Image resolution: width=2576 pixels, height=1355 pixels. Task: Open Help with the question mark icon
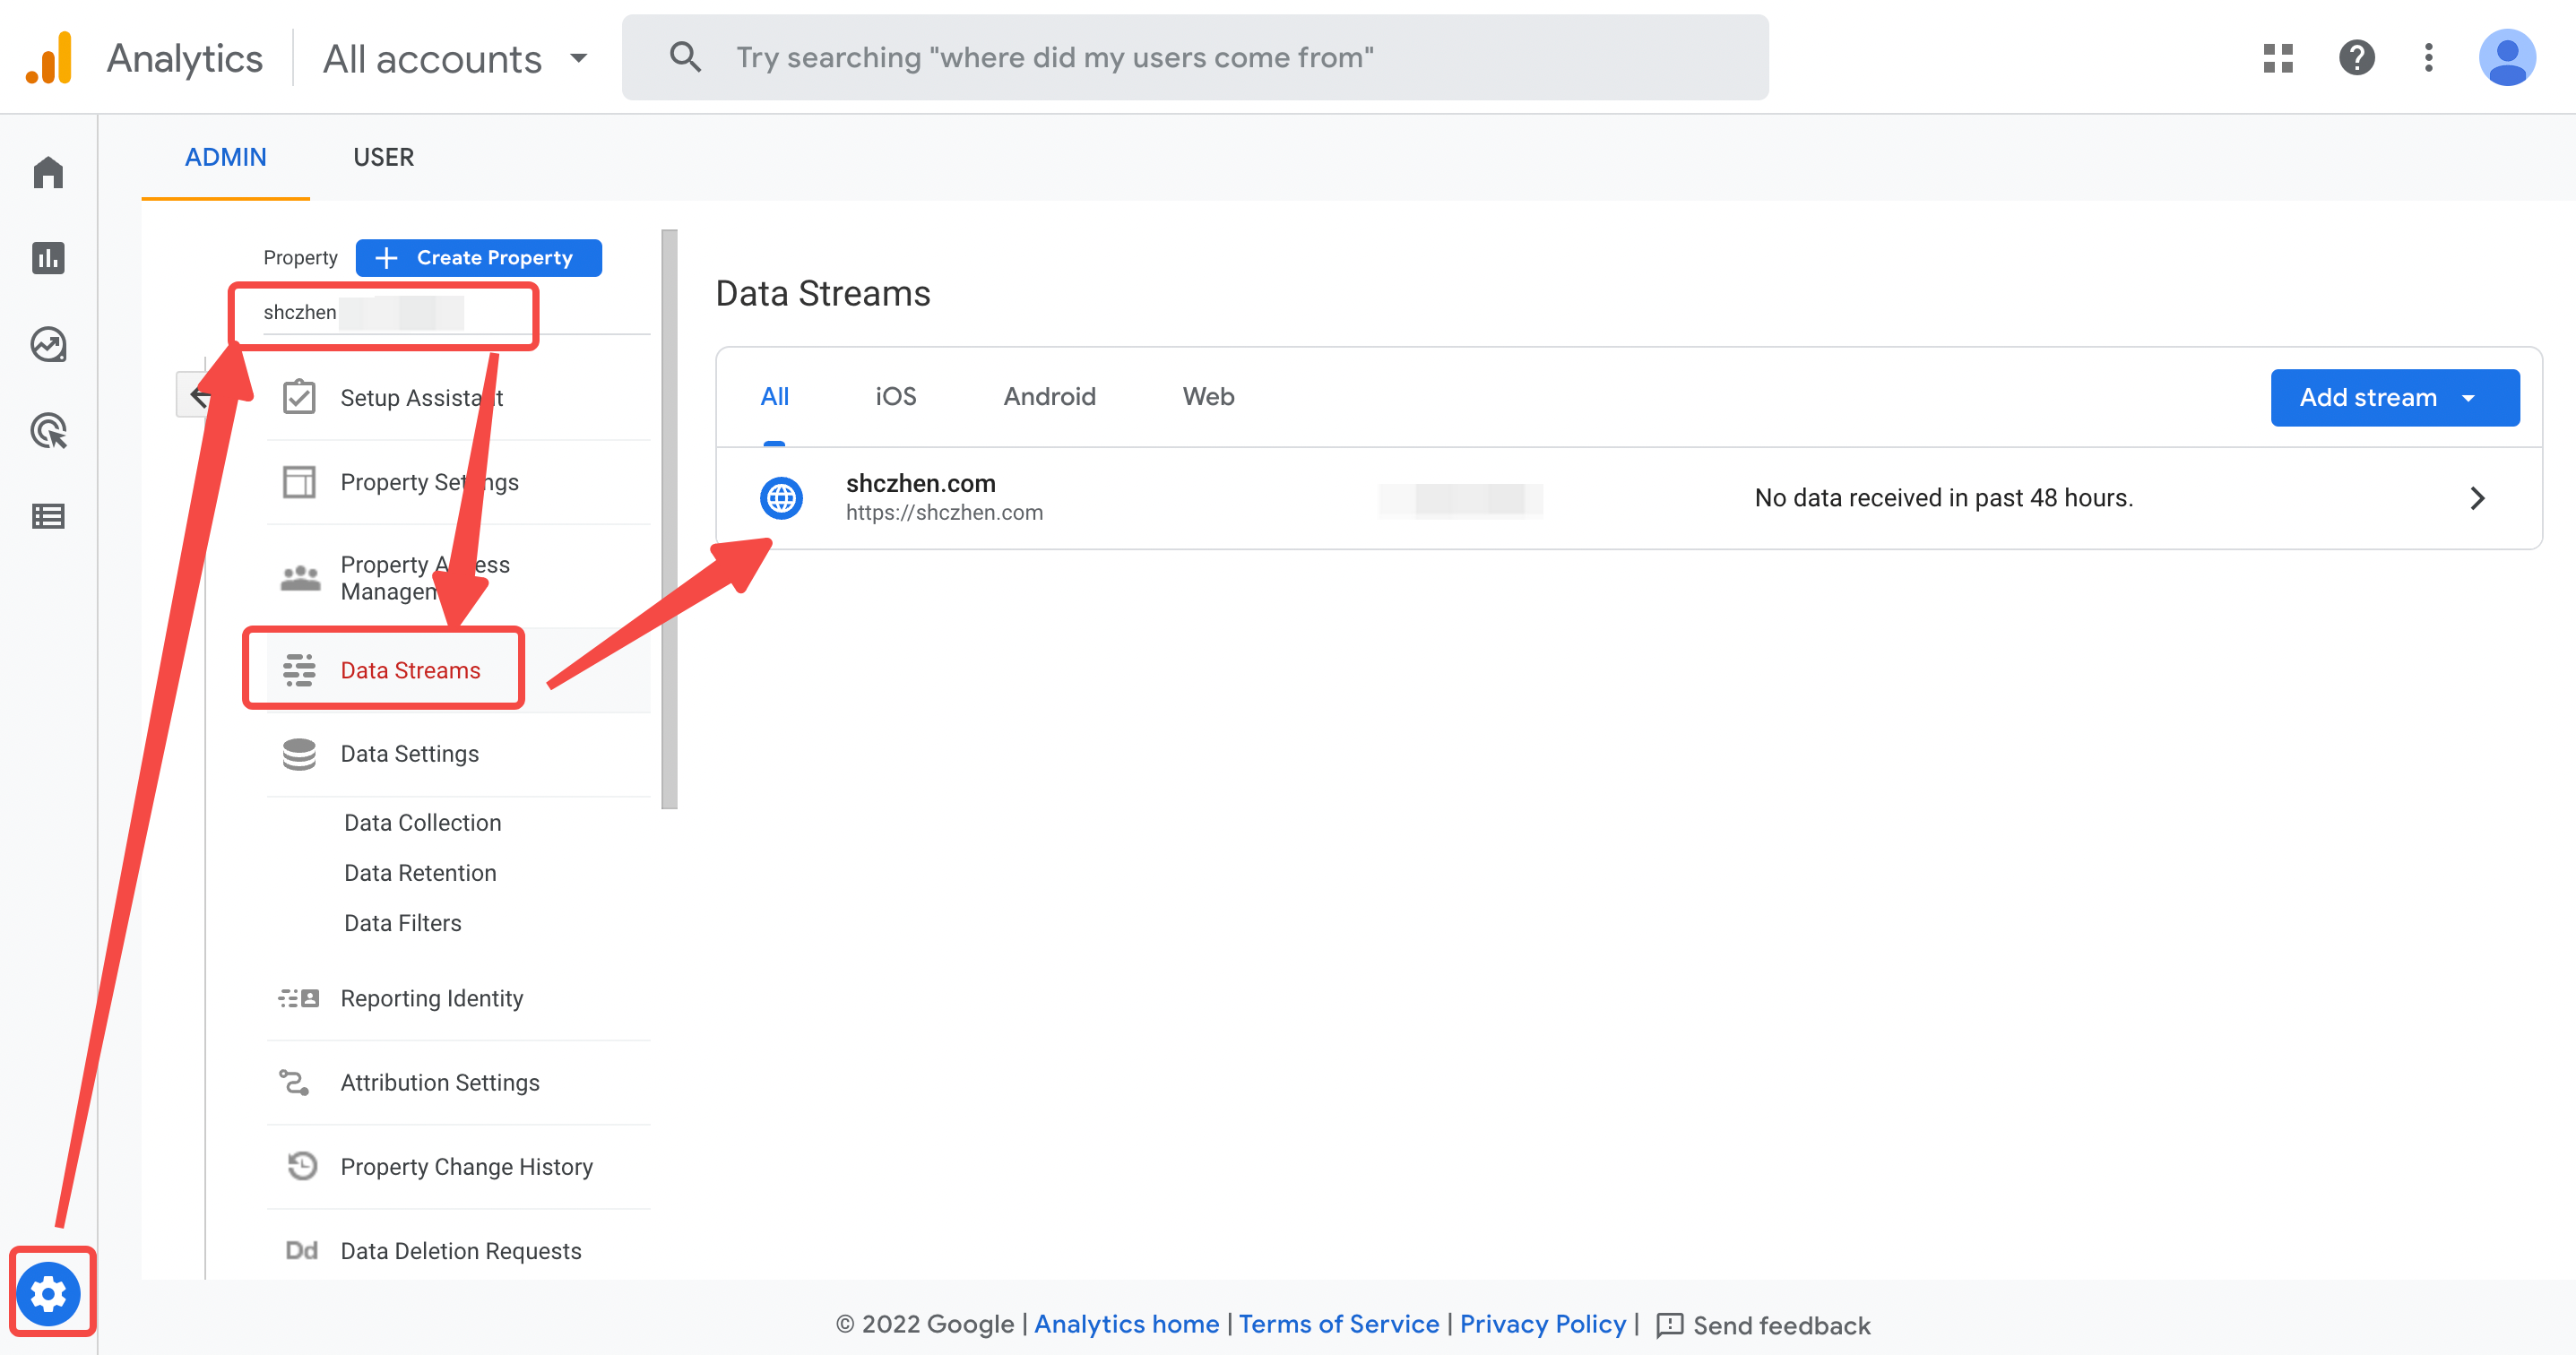pyautogui.click(x=2357, y=58)
